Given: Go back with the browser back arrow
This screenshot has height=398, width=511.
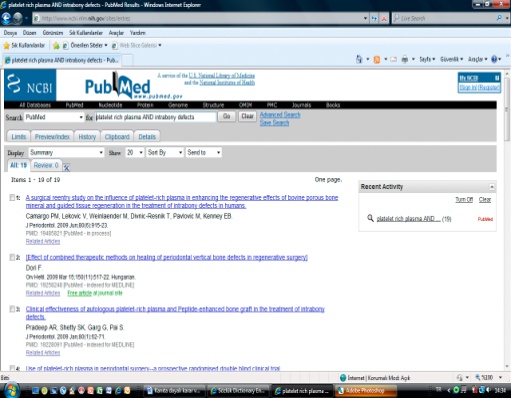Looking at the screenshot, I should point(6,18).
